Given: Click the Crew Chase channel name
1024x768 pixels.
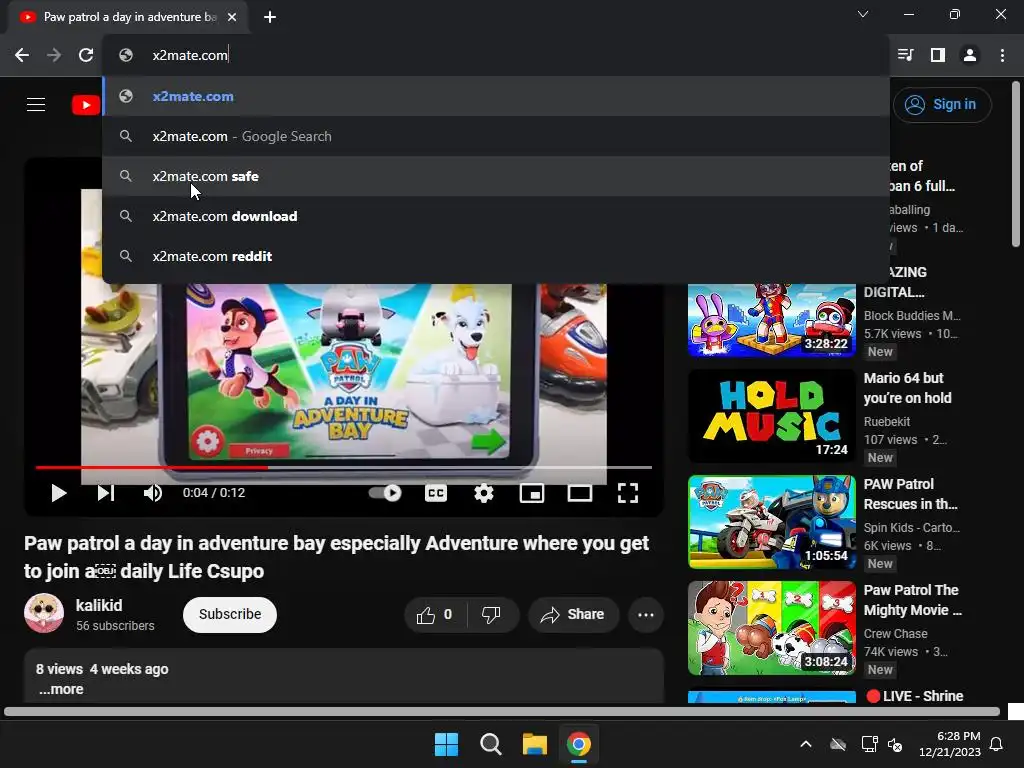Looking at the screenshot, I should [x=895, y=633].
